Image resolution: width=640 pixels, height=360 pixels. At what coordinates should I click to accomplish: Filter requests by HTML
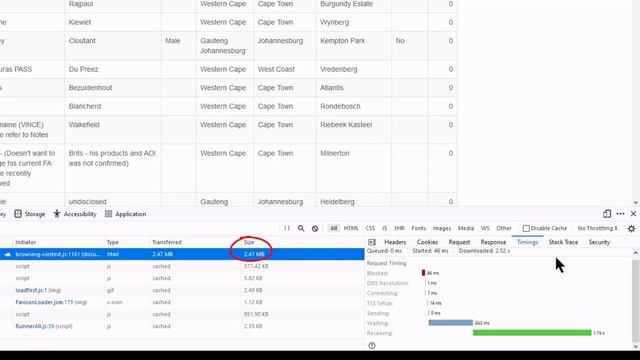tap(351, 228)
